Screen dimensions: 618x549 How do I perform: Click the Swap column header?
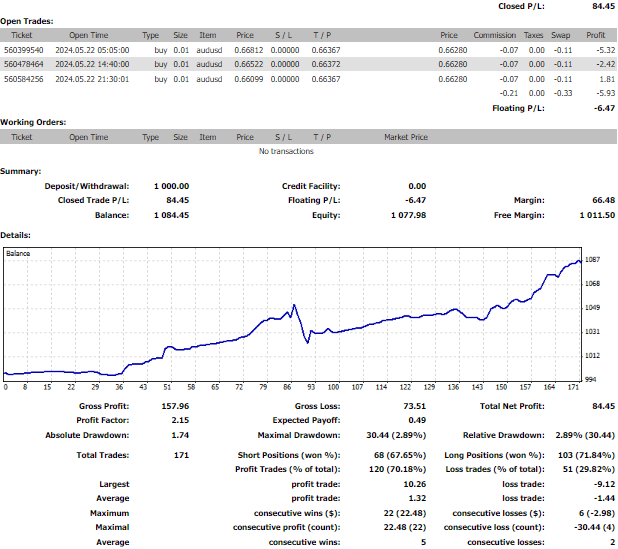pyautogui.click(x=560, y=35)
